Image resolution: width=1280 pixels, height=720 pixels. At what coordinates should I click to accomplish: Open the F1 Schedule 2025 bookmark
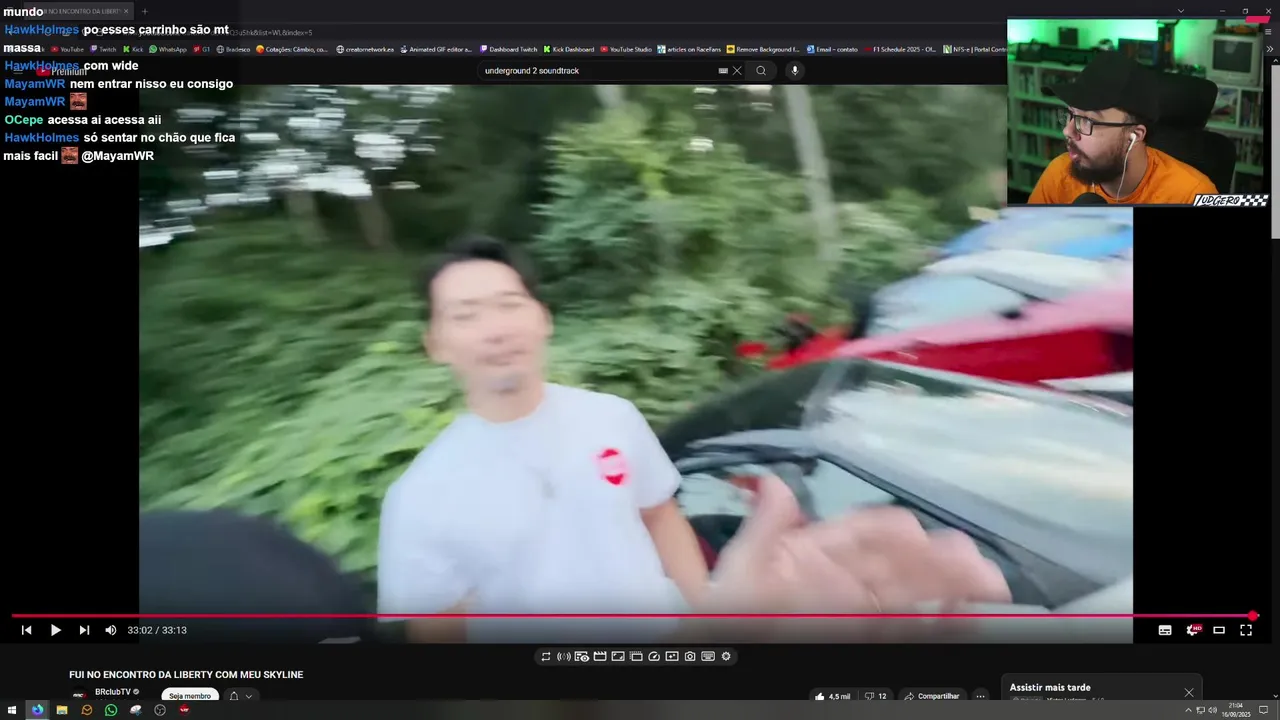click(x=899, y=49)
